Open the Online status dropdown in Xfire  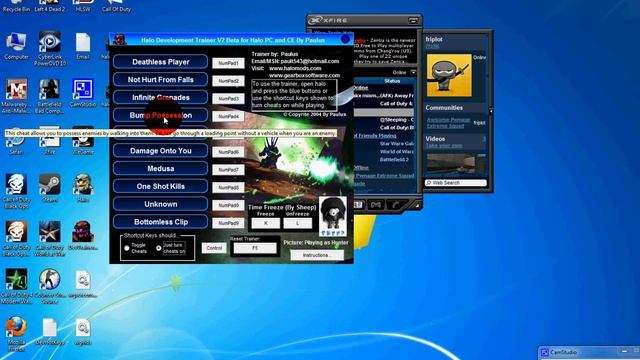pyautogui.click(x=413, y=72)
